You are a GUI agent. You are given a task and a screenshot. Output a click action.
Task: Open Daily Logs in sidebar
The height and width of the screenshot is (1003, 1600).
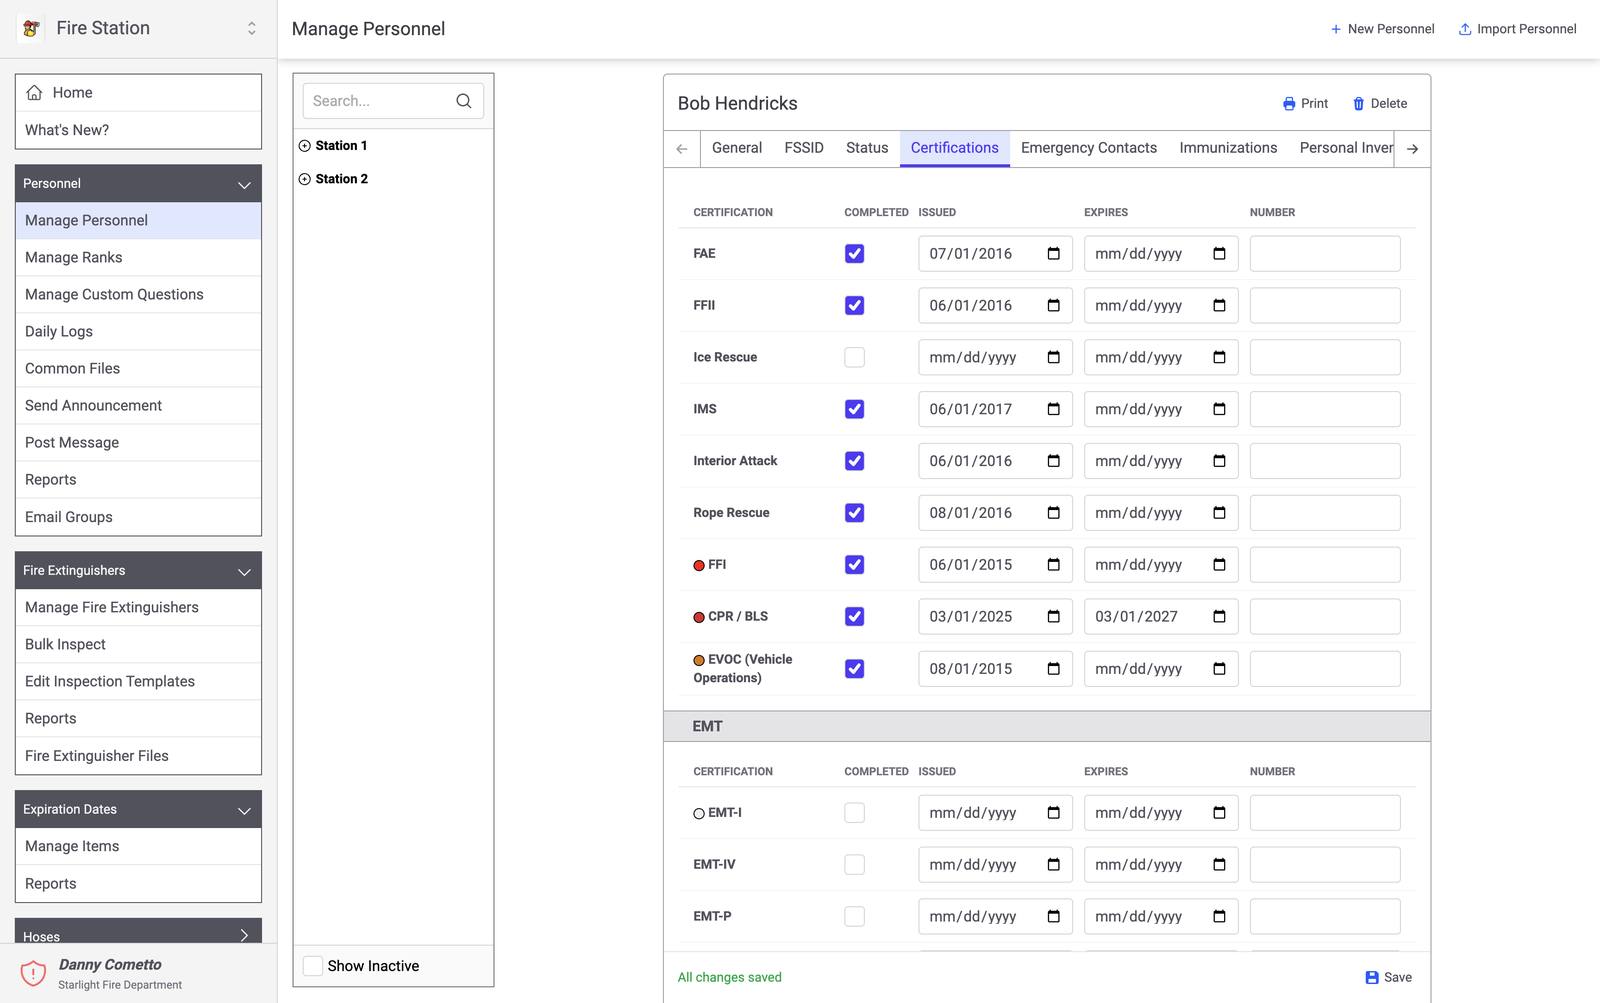click(138, 332)
